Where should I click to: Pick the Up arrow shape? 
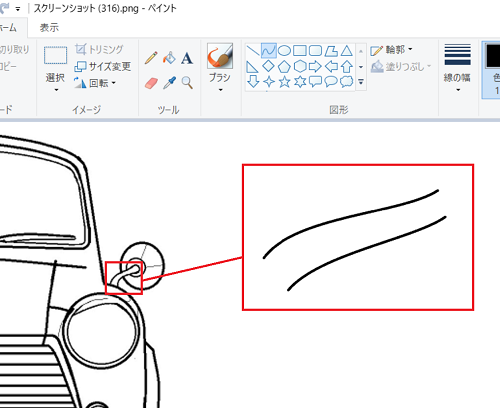click(x=347, y=66)
